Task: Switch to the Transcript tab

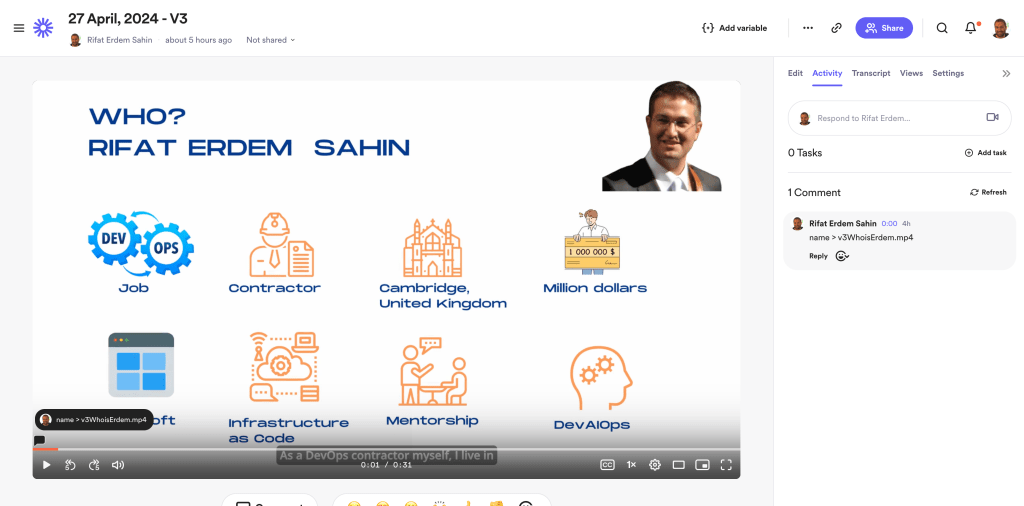Action: click(x=871, y=73)
